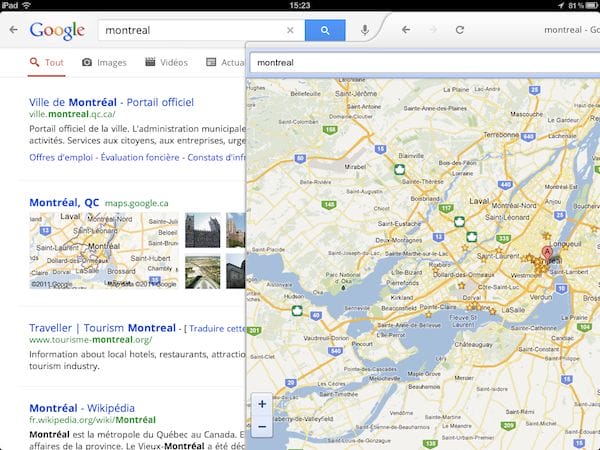Viewport: 600px width, 450px height.
Task: Tap the highway 50 shield on the map
Action: point(300,158)
